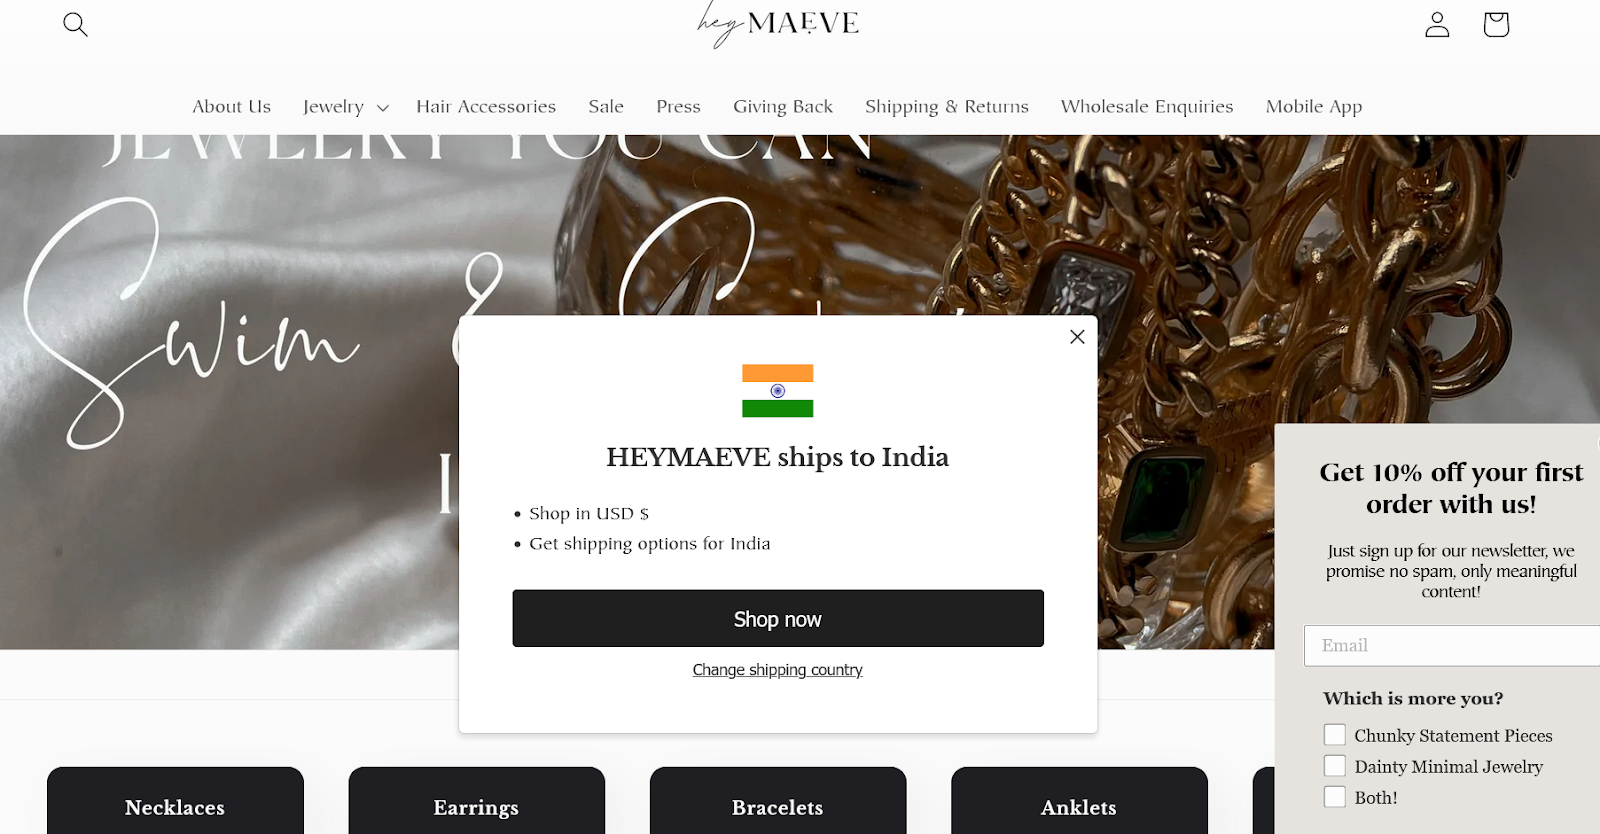
Task: Visit the Wholesale Enquiries page
Action: point(1147,106)
